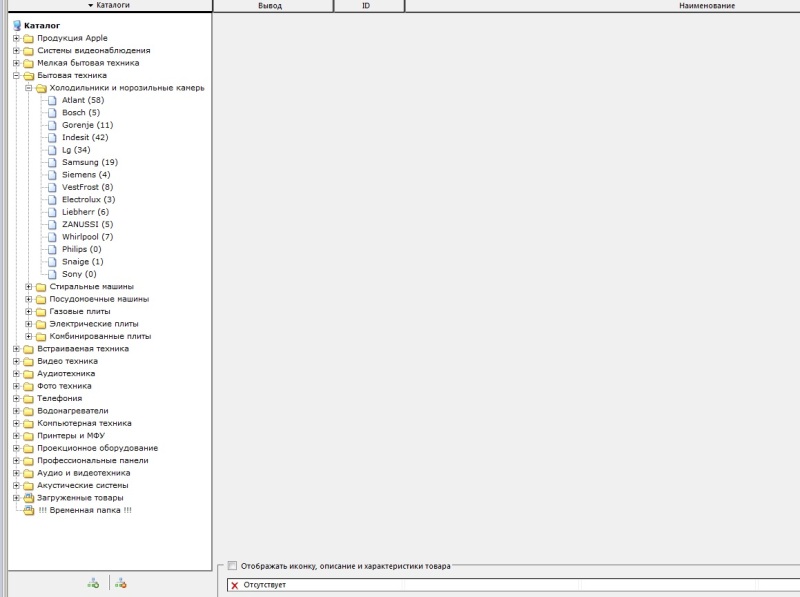Select the Аудиотехника folder label
Screen dimensions: 800x597
66,374
